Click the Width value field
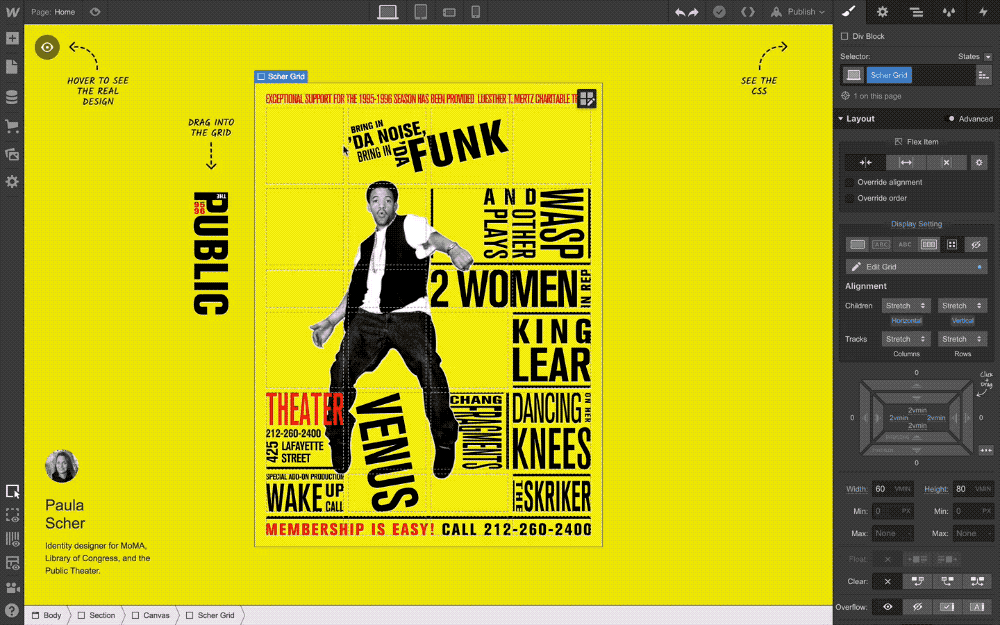The image size is (1000, 625). click(892, 489)
